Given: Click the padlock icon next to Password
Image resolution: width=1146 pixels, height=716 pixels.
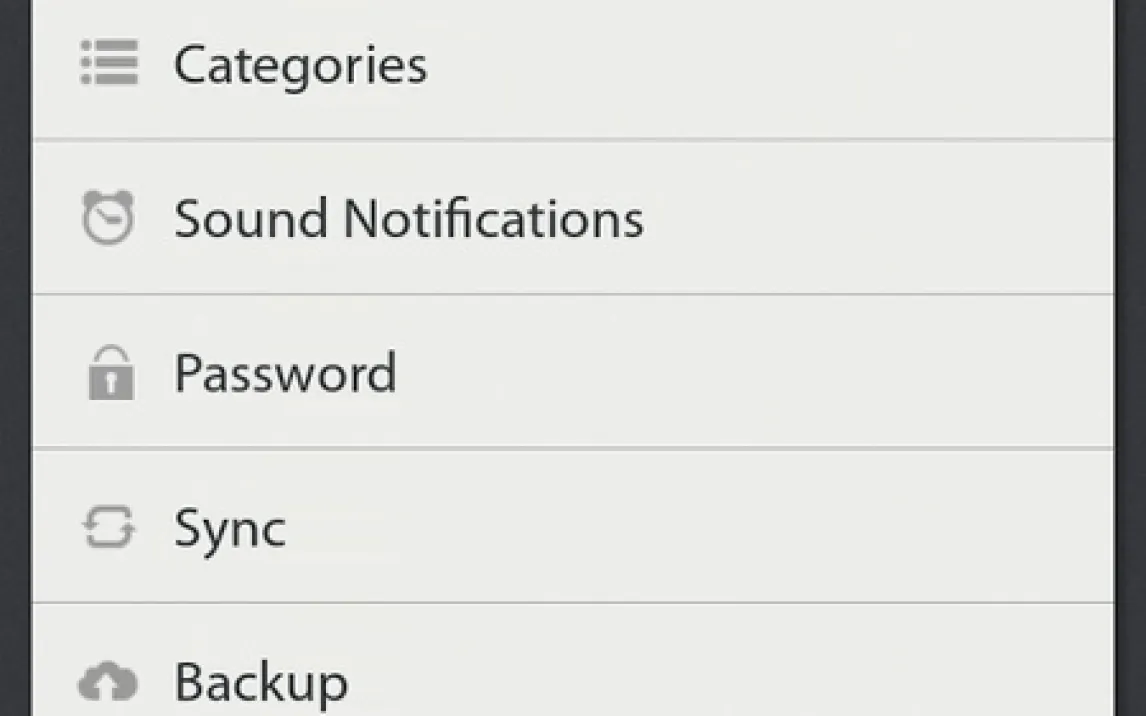Looking at the screenshot, I should tap(110, 373).
